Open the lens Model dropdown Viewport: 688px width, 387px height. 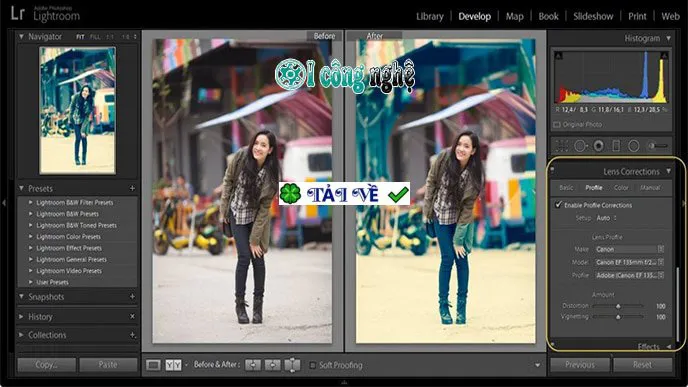click(629, 262)
